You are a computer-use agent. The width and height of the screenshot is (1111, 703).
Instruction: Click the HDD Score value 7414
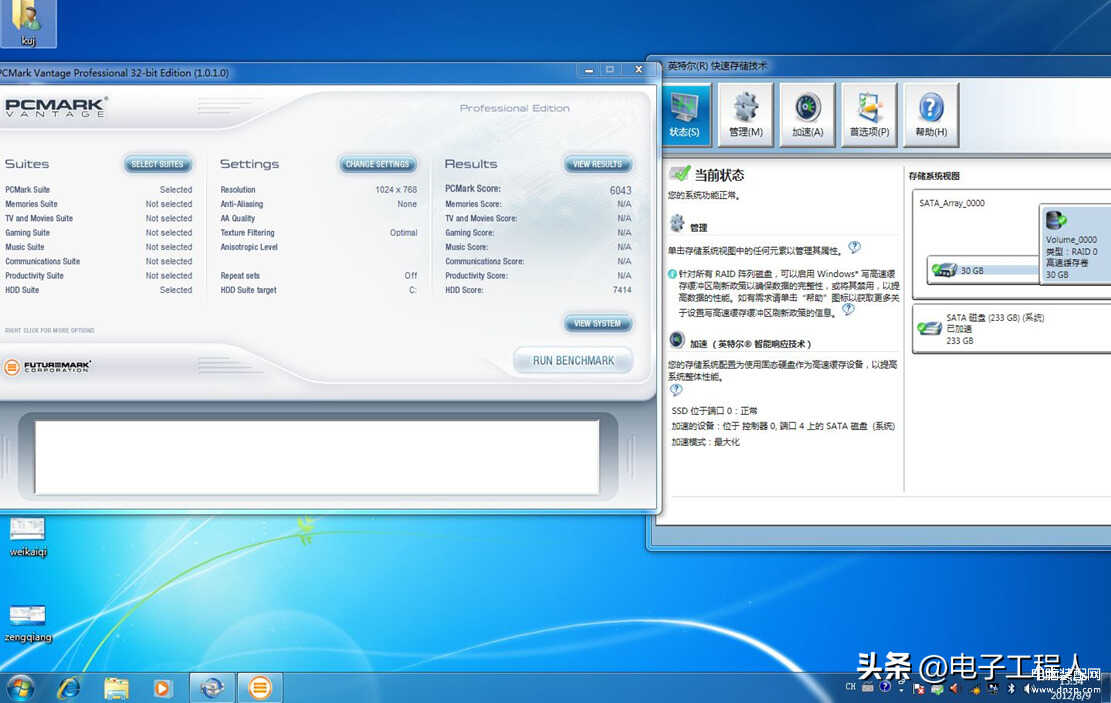point(622,290)
